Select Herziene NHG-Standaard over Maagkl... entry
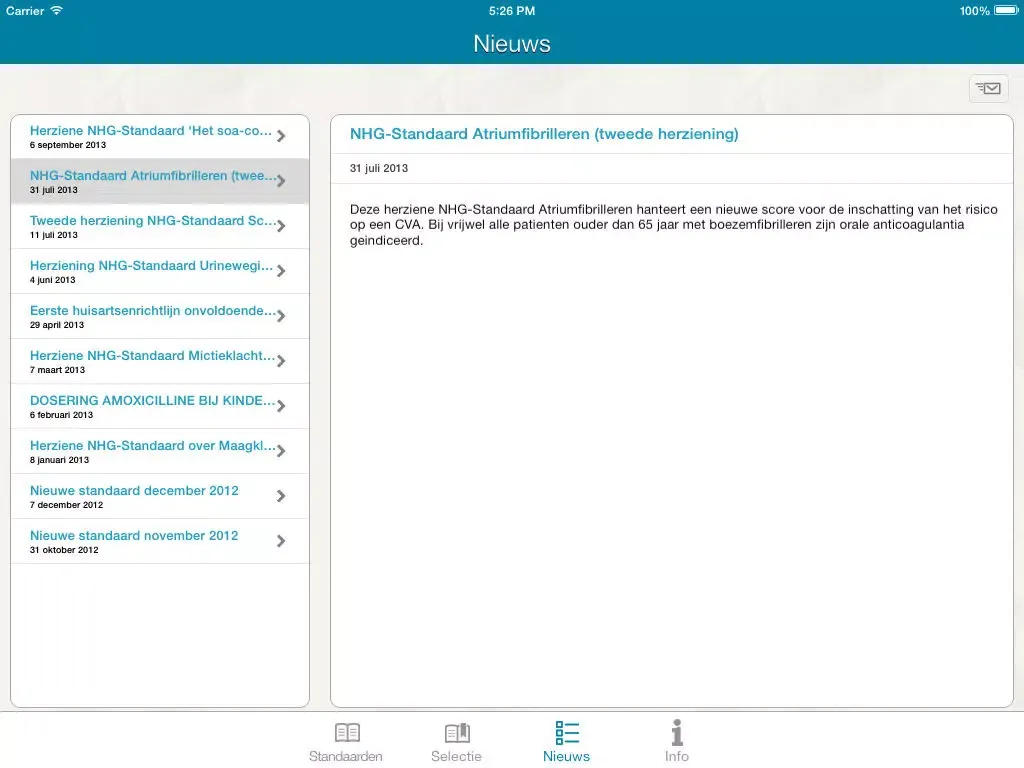1024x768 pixels. coord(150,451)
